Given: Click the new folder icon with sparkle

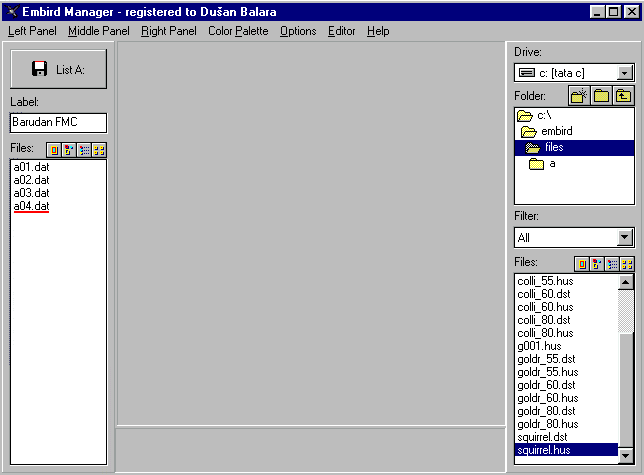Looking at the screenshot, I should (579, 96).
